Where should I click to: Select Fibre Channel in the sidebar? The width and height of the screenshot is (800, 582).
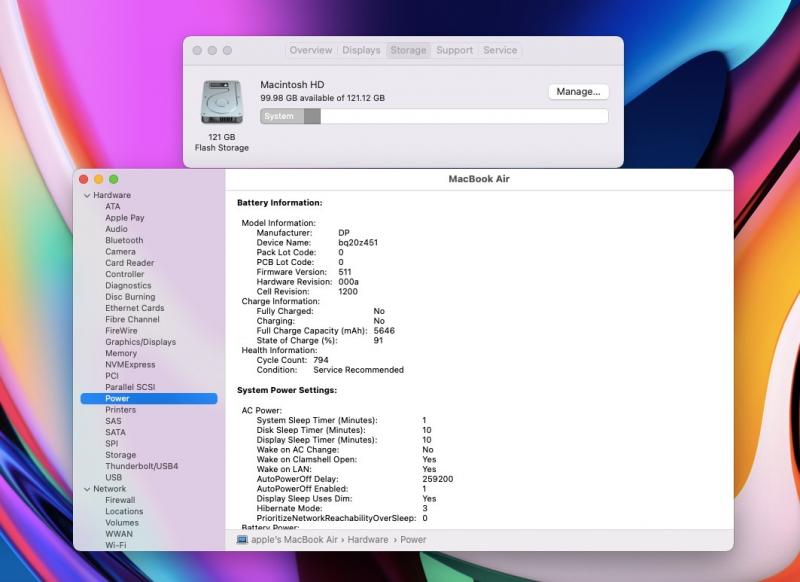click(x=132, y=319)
